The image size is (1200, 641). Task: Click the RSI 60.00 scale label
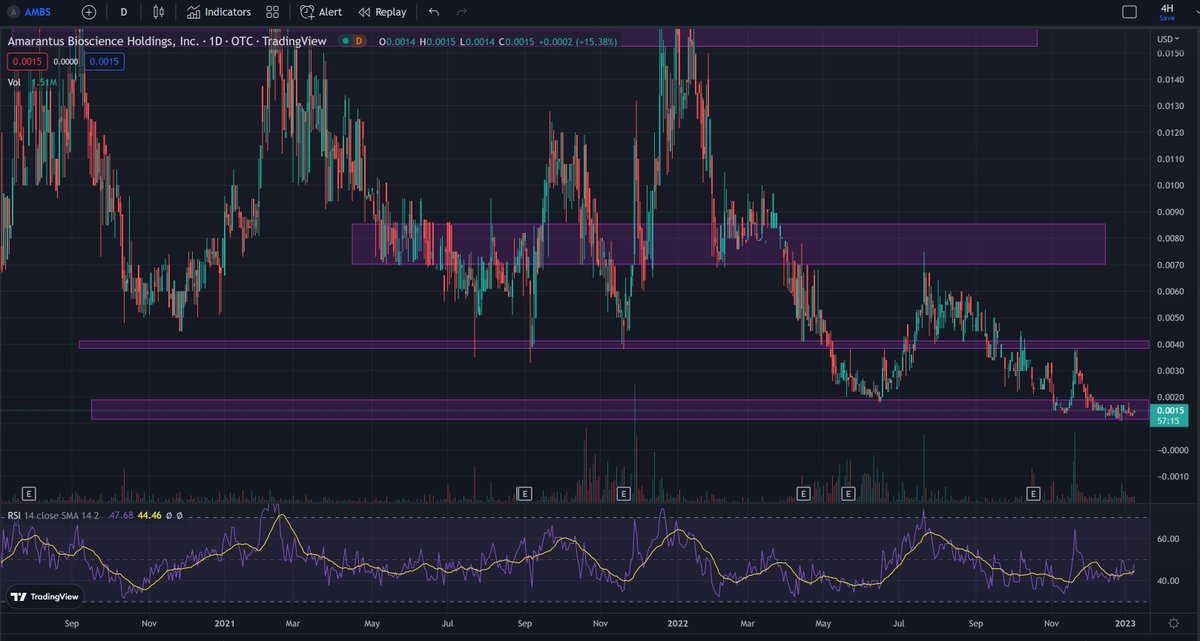tap(1167, 539)
